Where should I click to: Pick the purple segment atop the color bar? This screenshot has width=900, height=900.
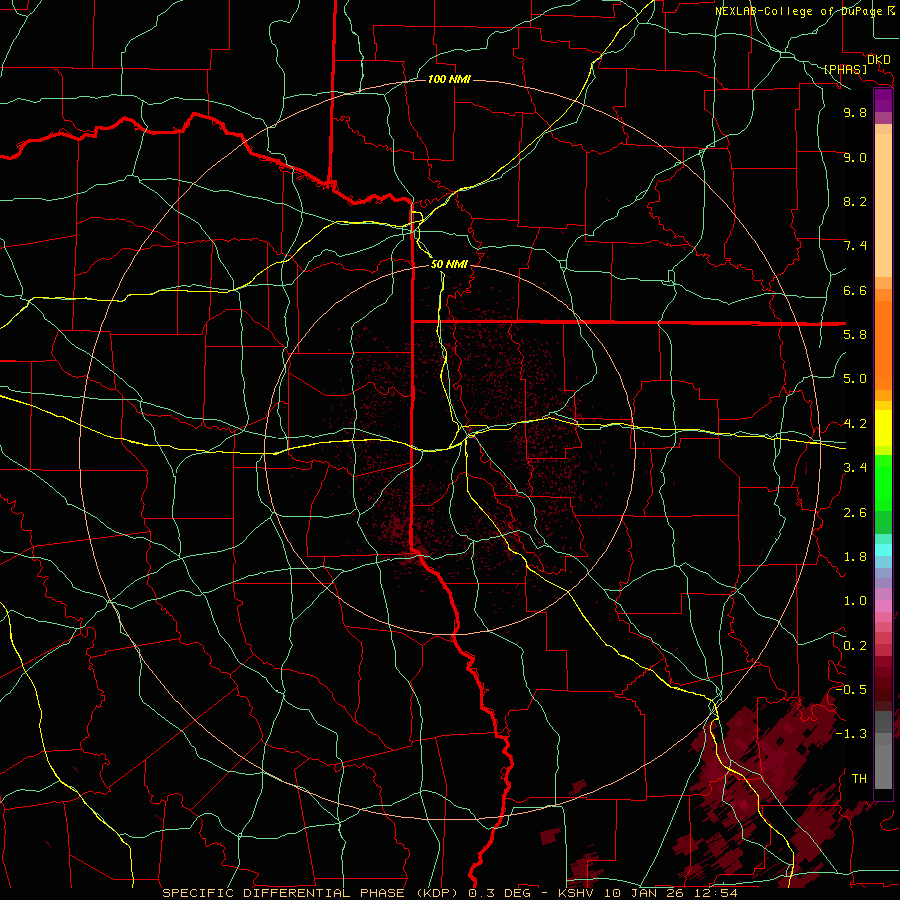tap(883, 100)
